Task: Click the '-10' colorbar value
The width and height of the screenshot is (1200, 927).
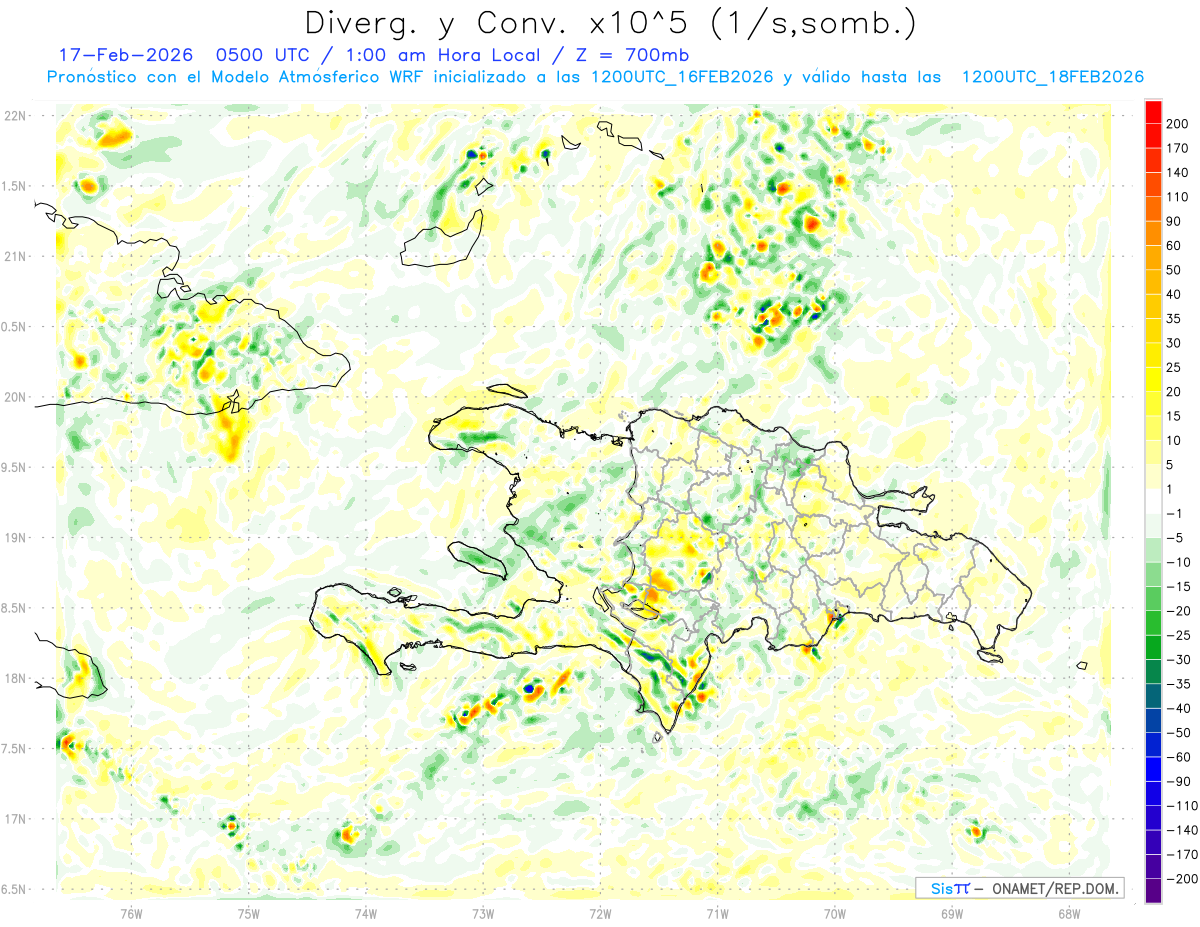Action: [x=1176, y=562]
